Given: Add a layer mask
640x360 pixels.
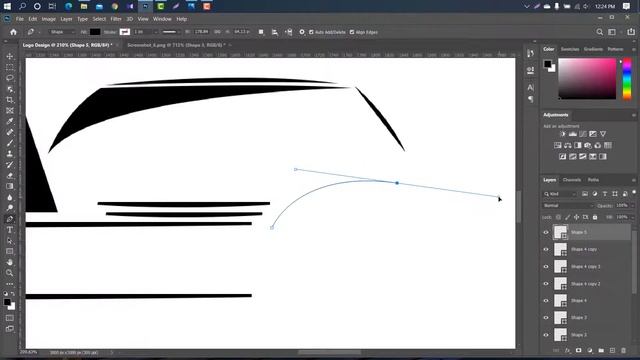Looking at the screenshot, I should click(x=578, y=350).
